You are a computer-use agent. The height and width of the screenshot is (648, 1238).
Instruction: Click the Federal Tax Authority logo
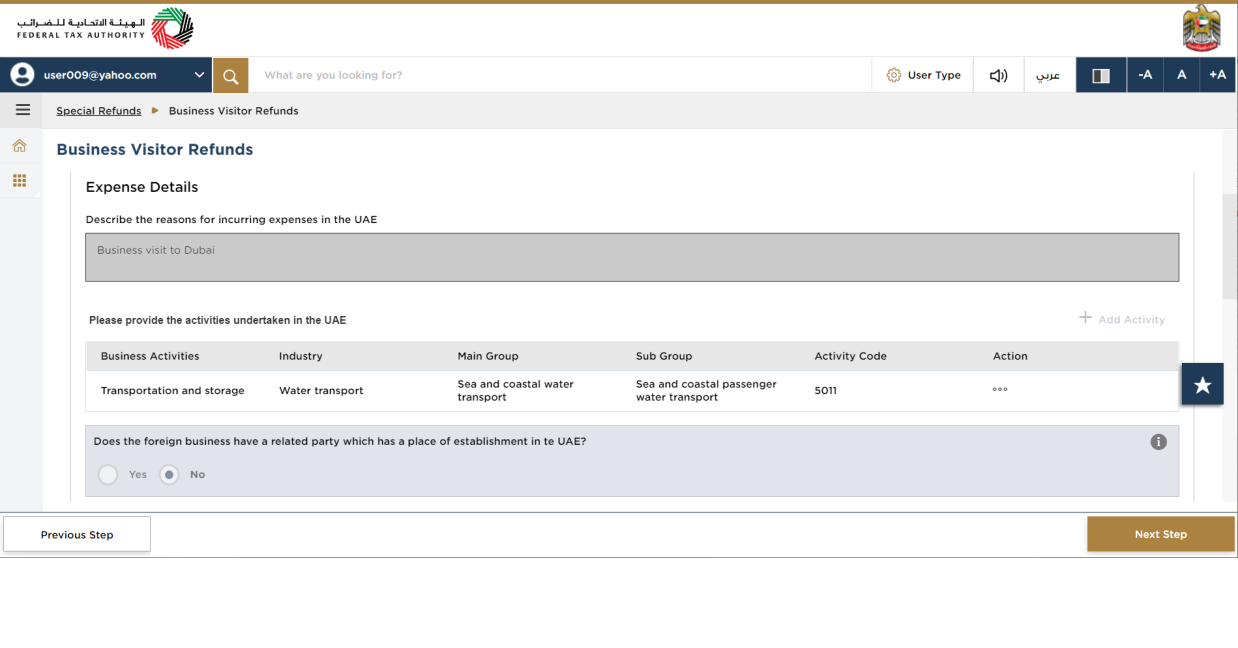click(x=105, y=28)
